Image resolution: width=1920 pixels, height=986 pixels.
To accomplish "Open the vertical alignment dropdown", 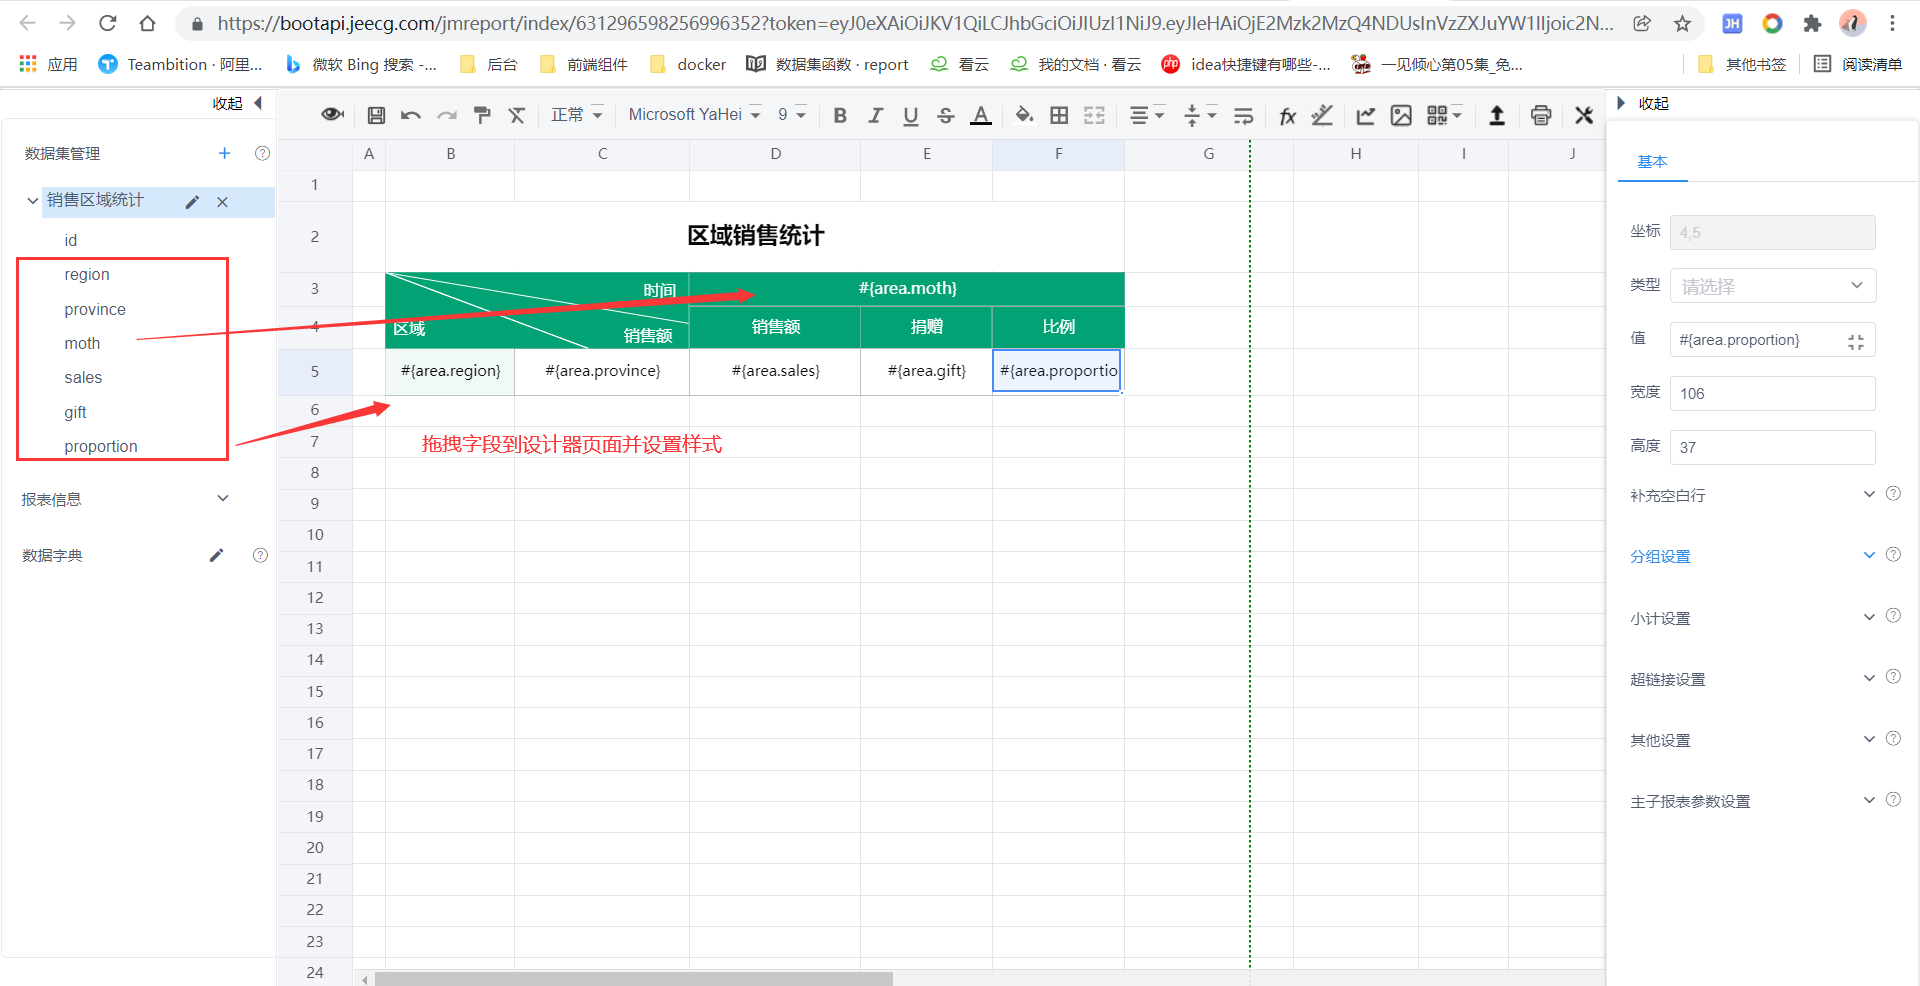I will [1200, 115].
